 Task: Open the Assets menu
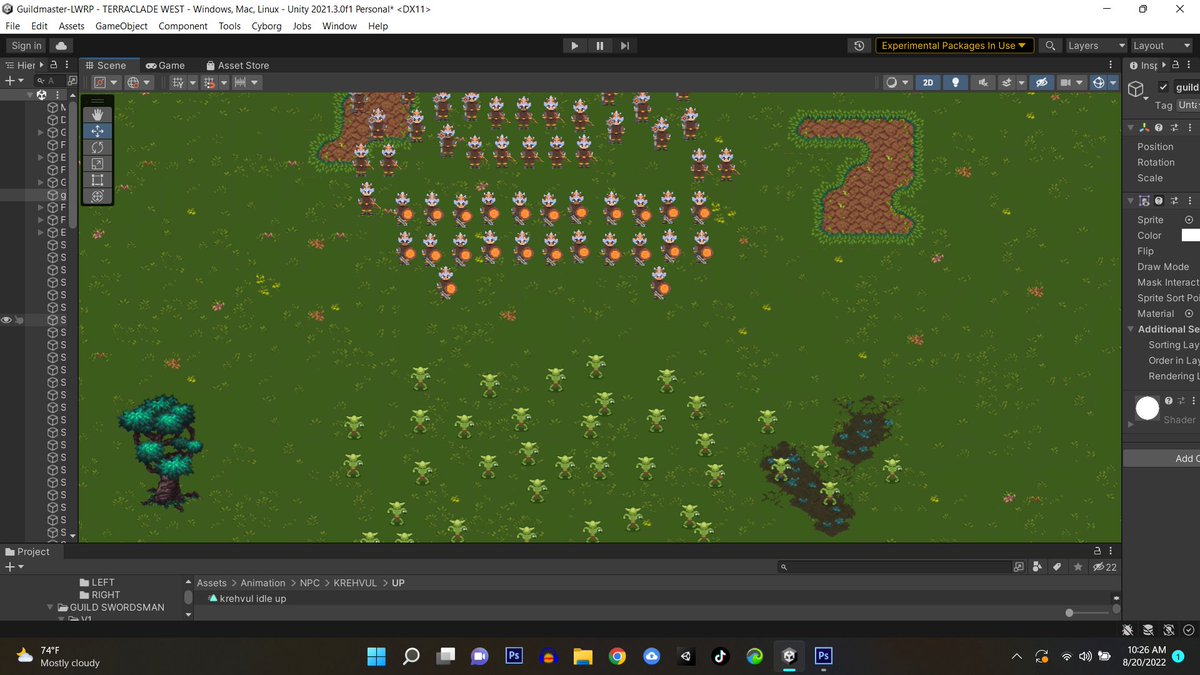point(71,26)
